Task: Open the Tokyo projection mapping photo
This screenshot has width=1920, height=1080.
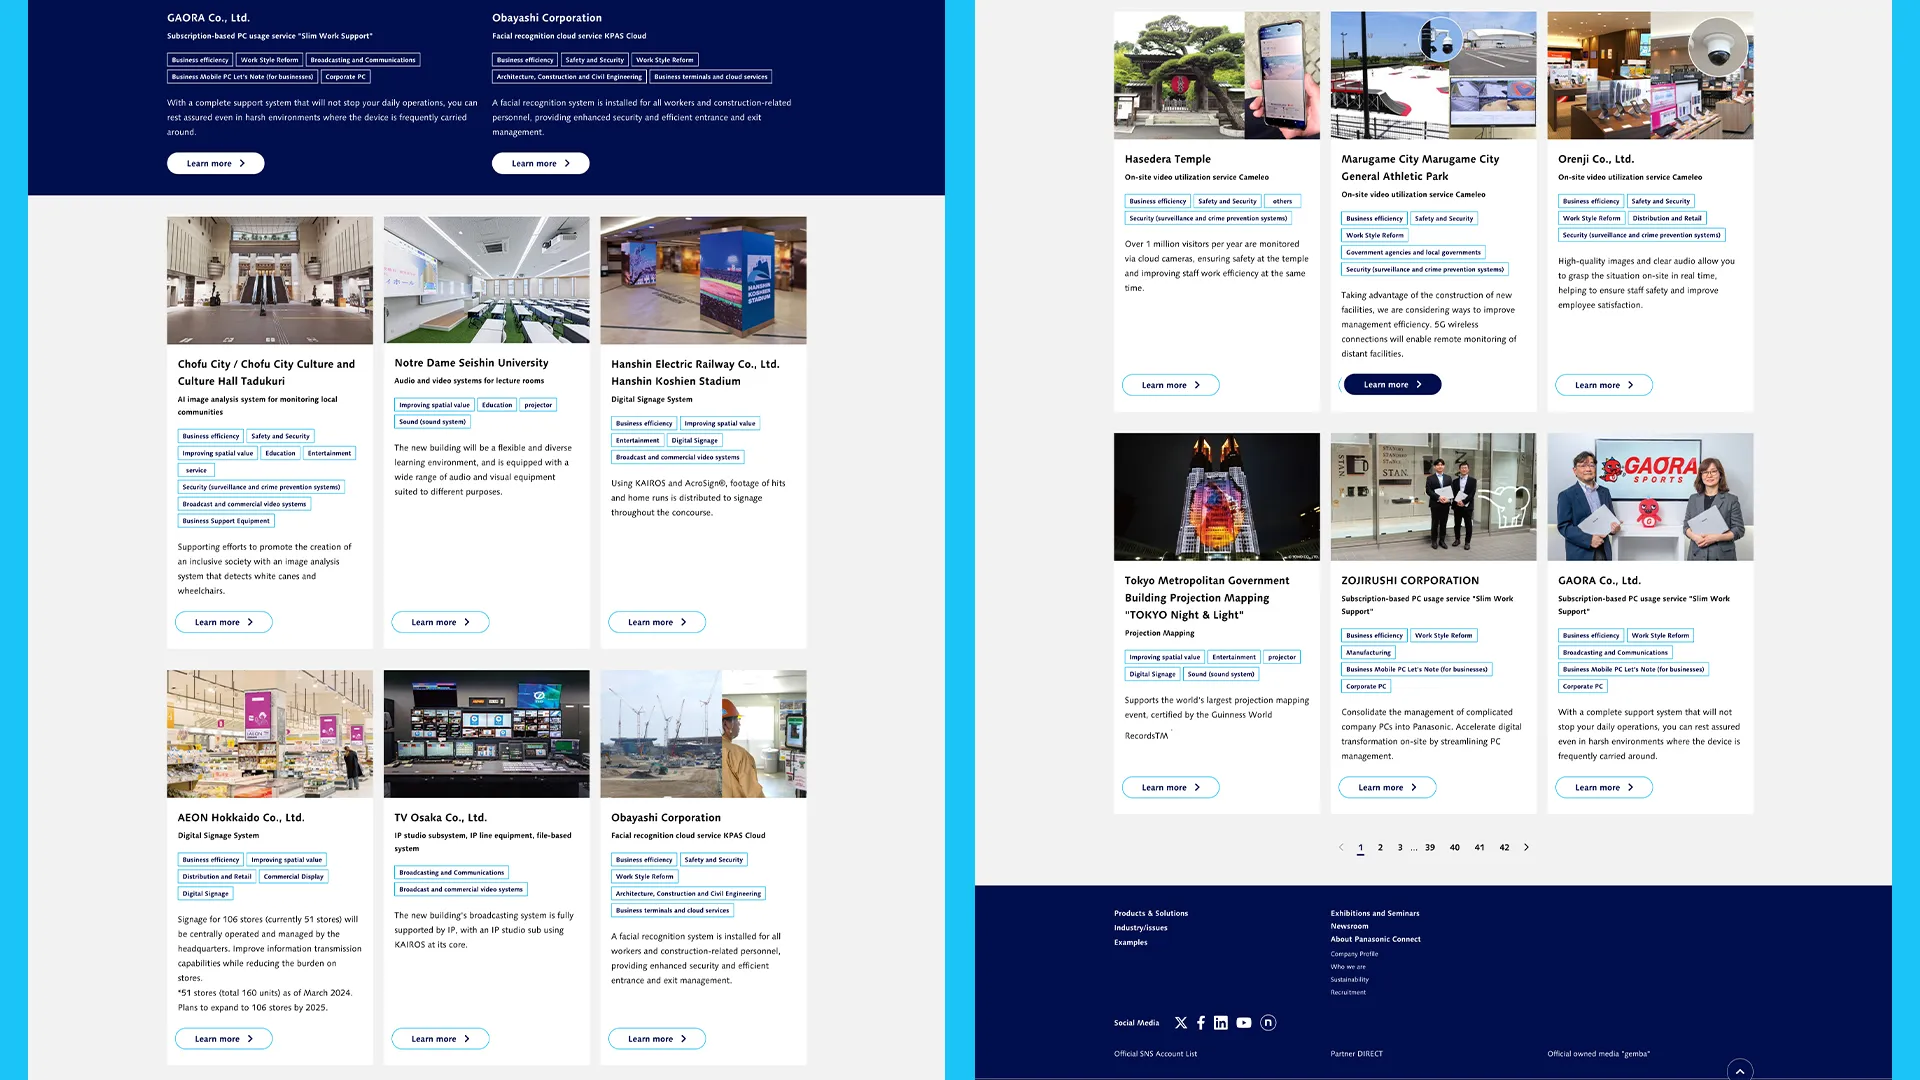Action: [x=1217, y=497]
